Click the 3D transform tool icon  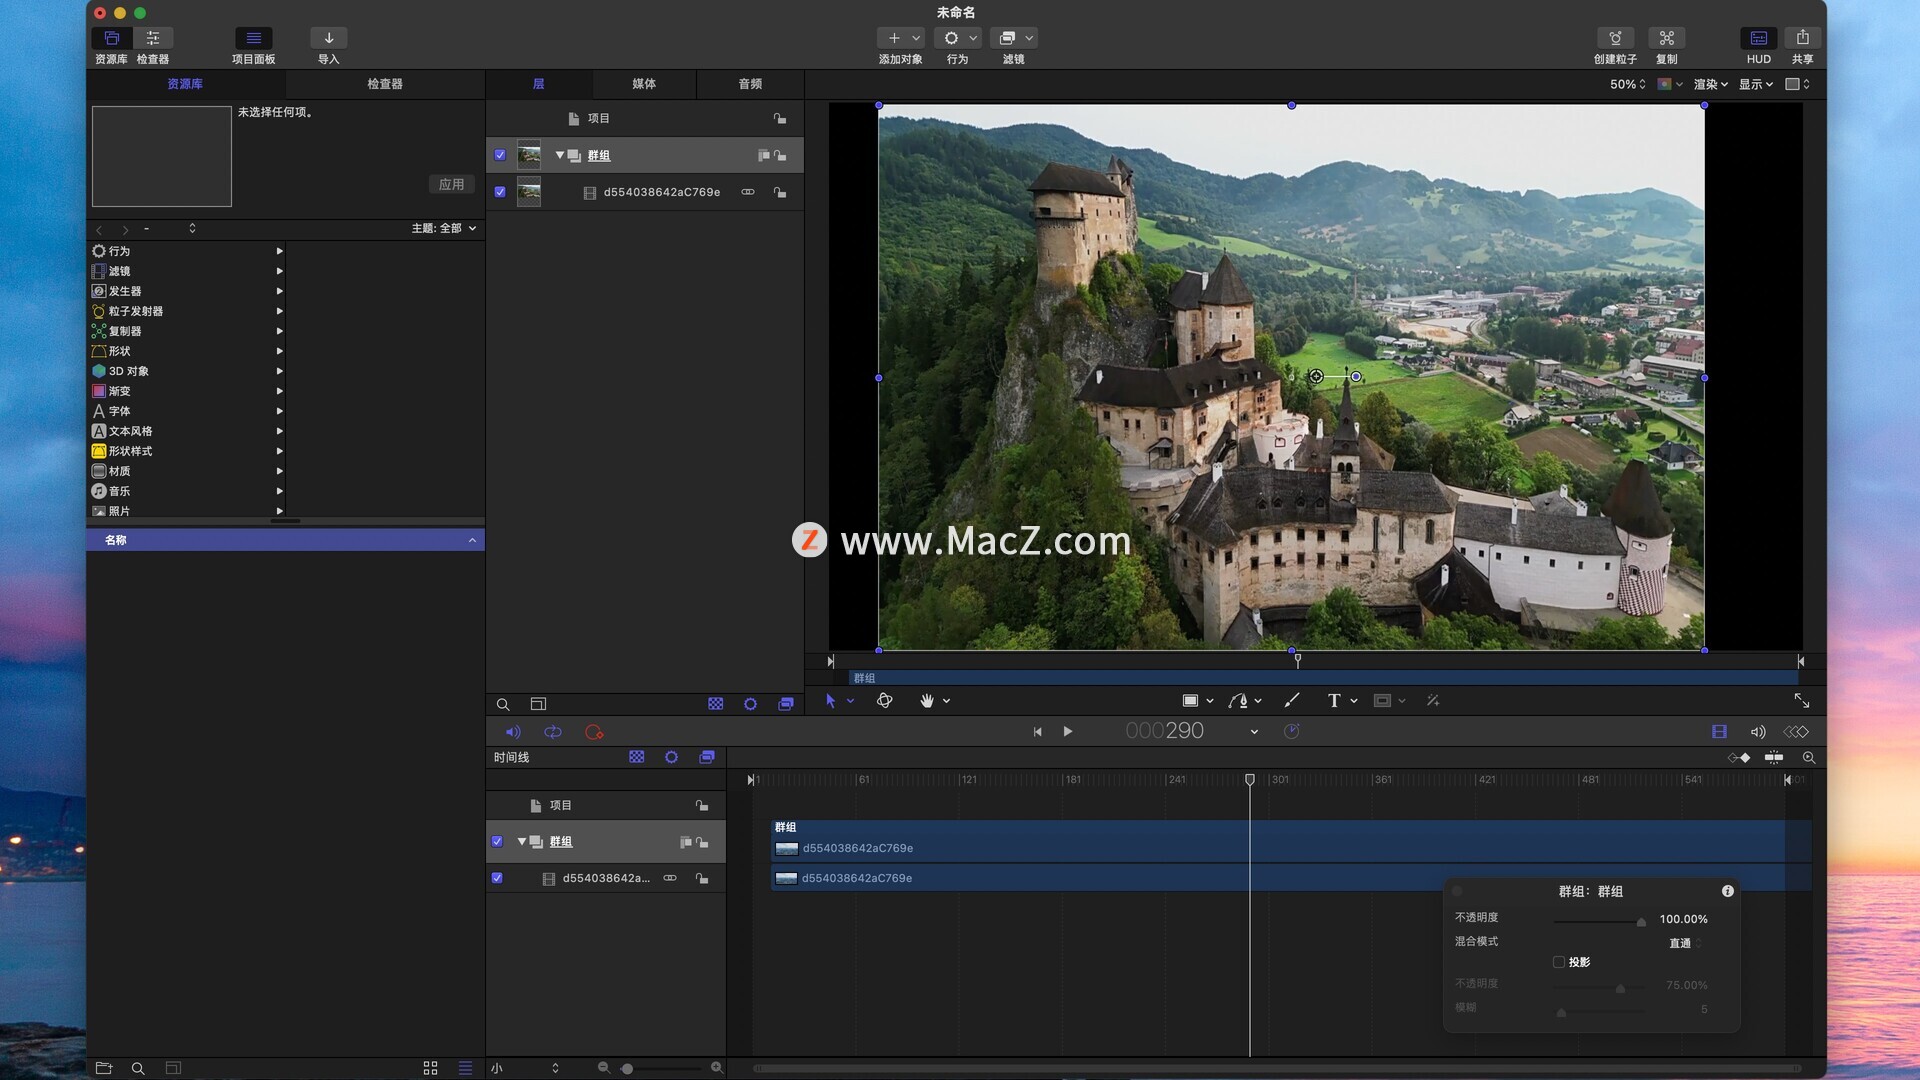click(x=884, y=701)
